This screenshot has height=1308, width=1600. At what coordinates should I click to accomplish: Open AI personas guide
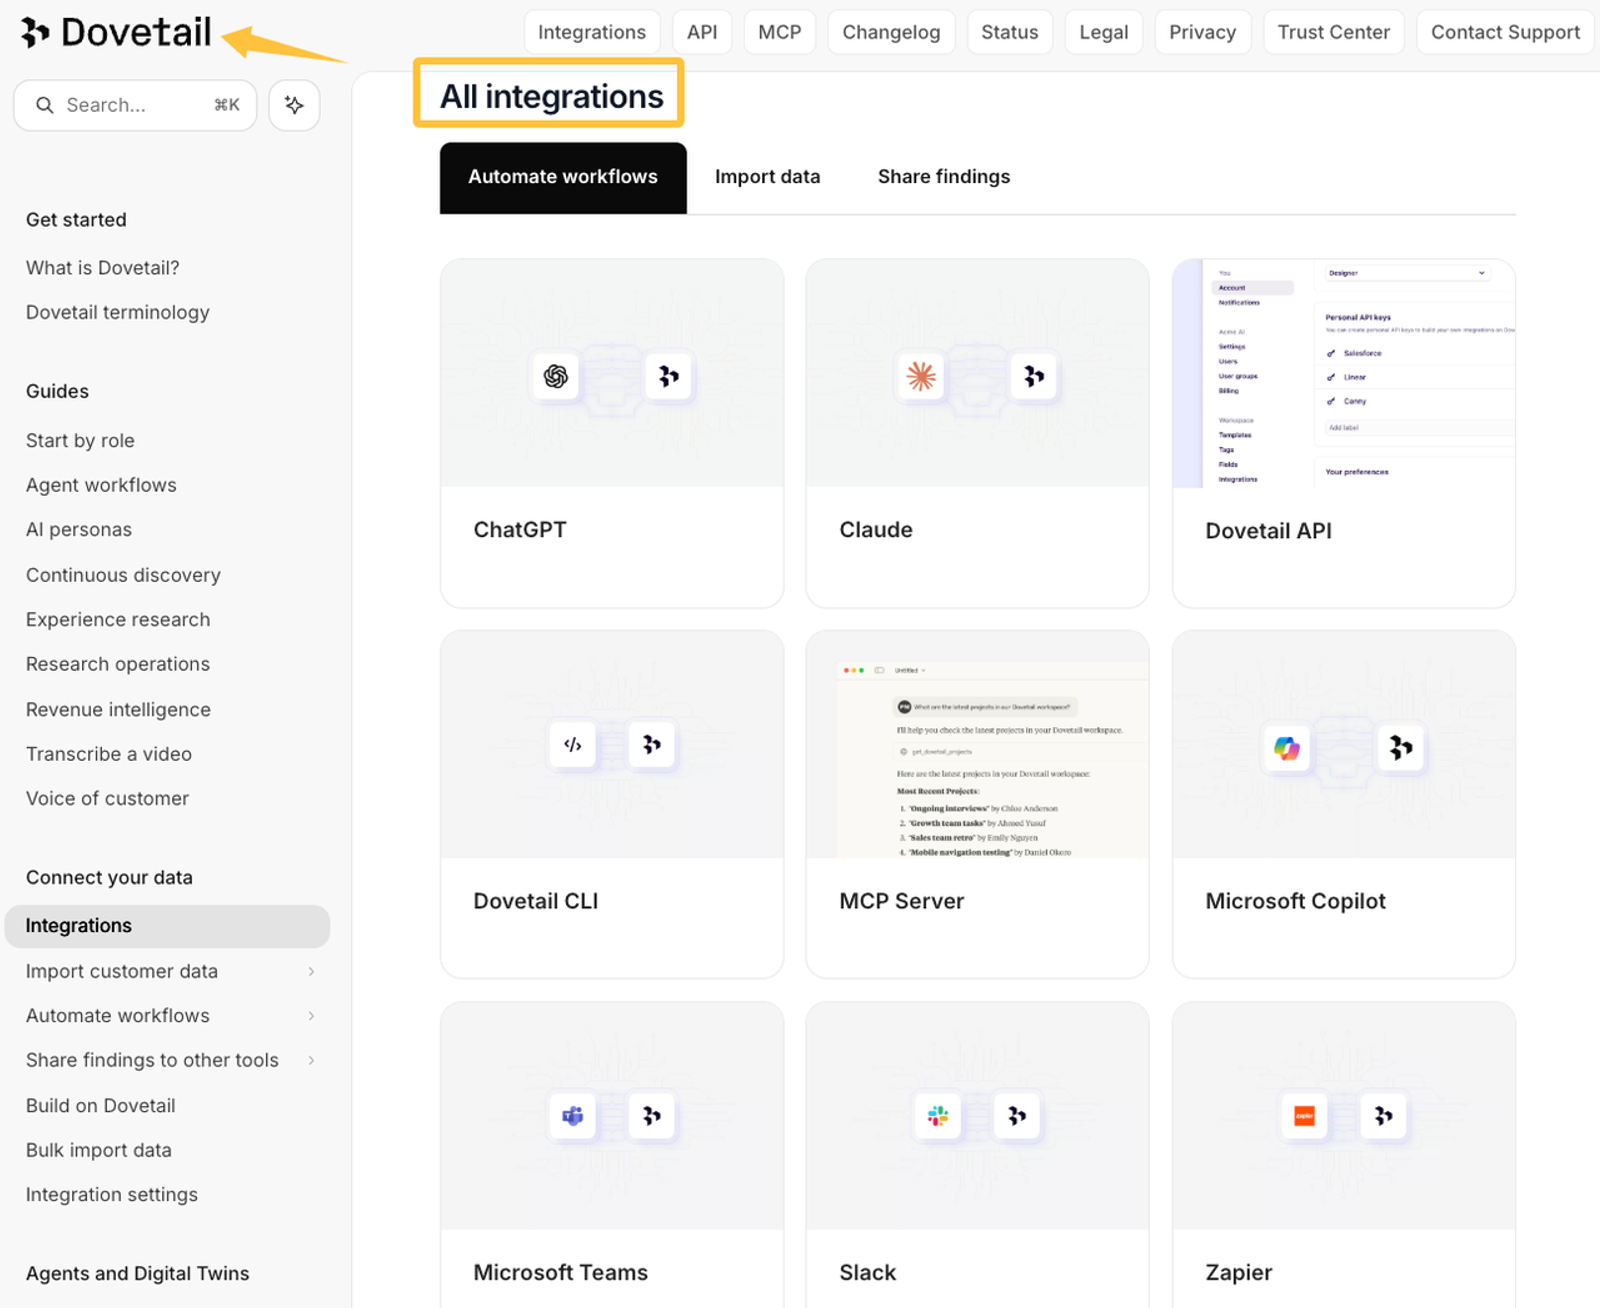click(x=79, y=530)
